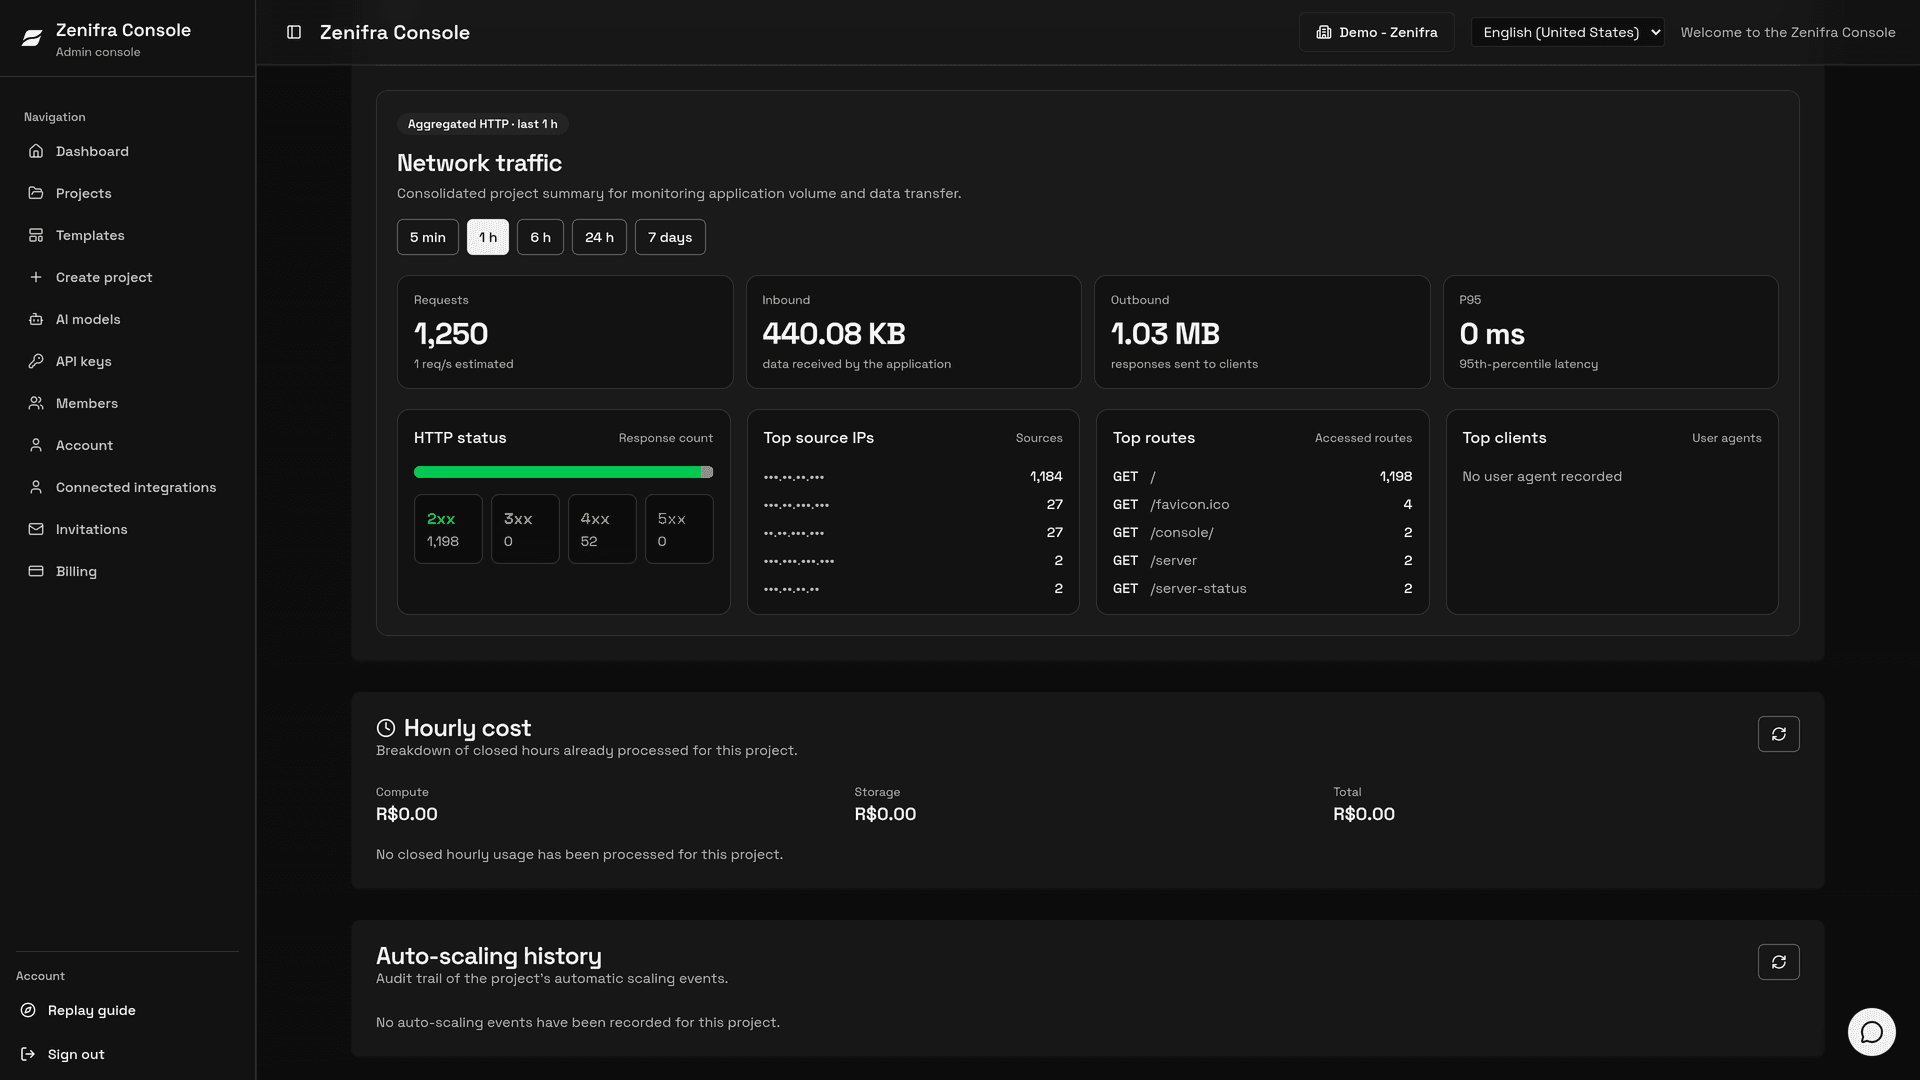Go to Account in navigation

point(127,445)
